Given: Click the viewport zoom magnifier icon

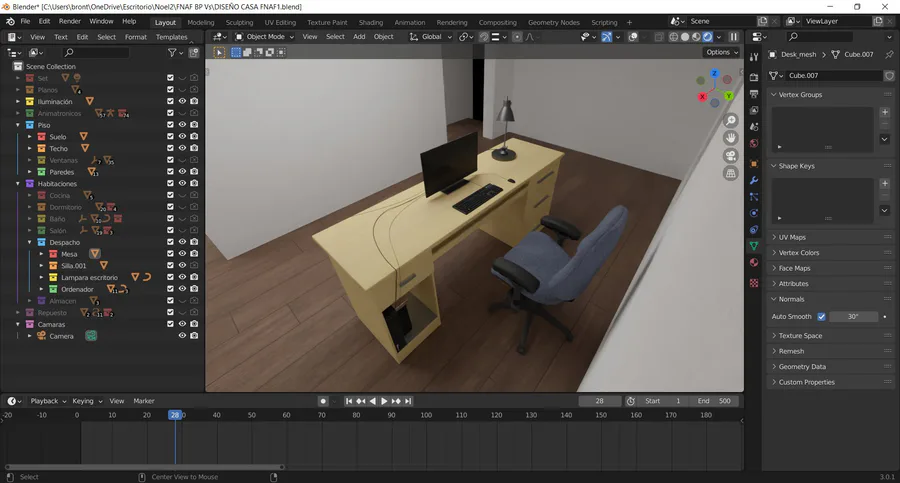Looking at the screenshot, I should pos(731,121).
